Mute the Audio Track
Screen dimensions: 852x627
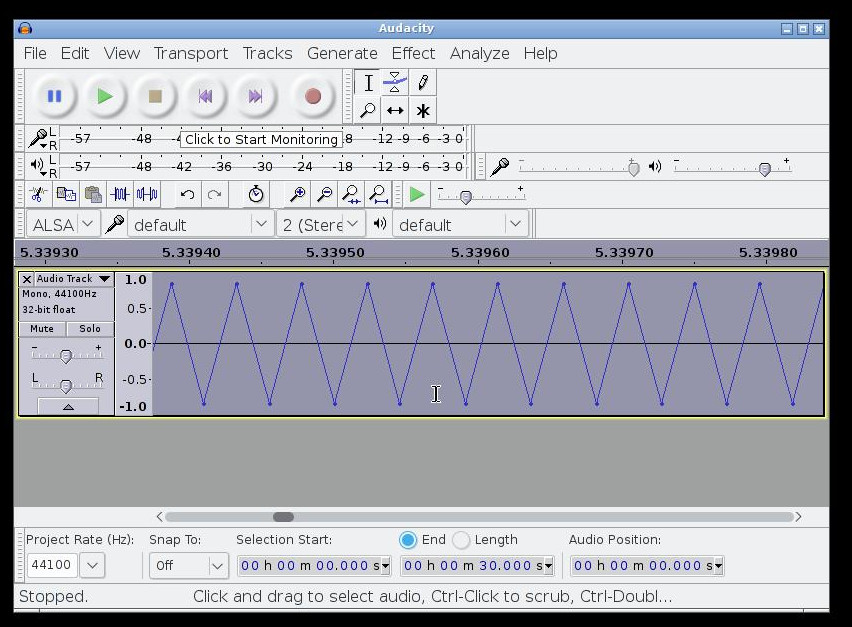(x=42, y=329)
